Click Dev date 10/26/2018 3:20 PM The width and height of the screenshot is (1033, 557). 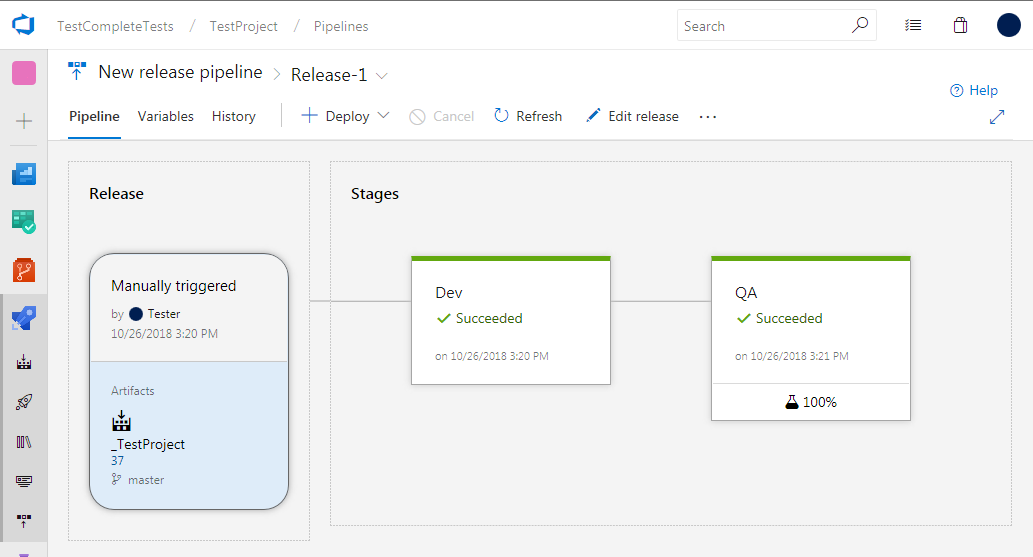(x=491, y=356)
